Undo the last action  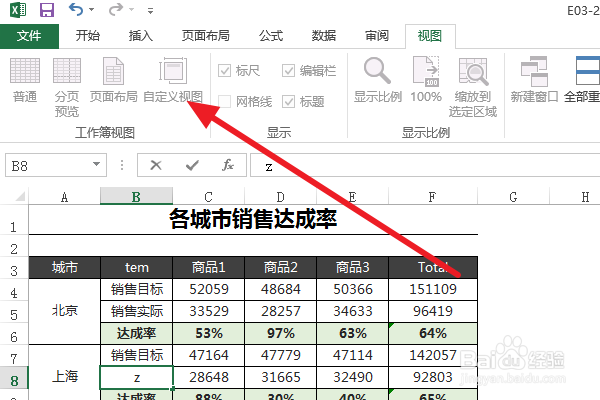(x=75, y=9)
